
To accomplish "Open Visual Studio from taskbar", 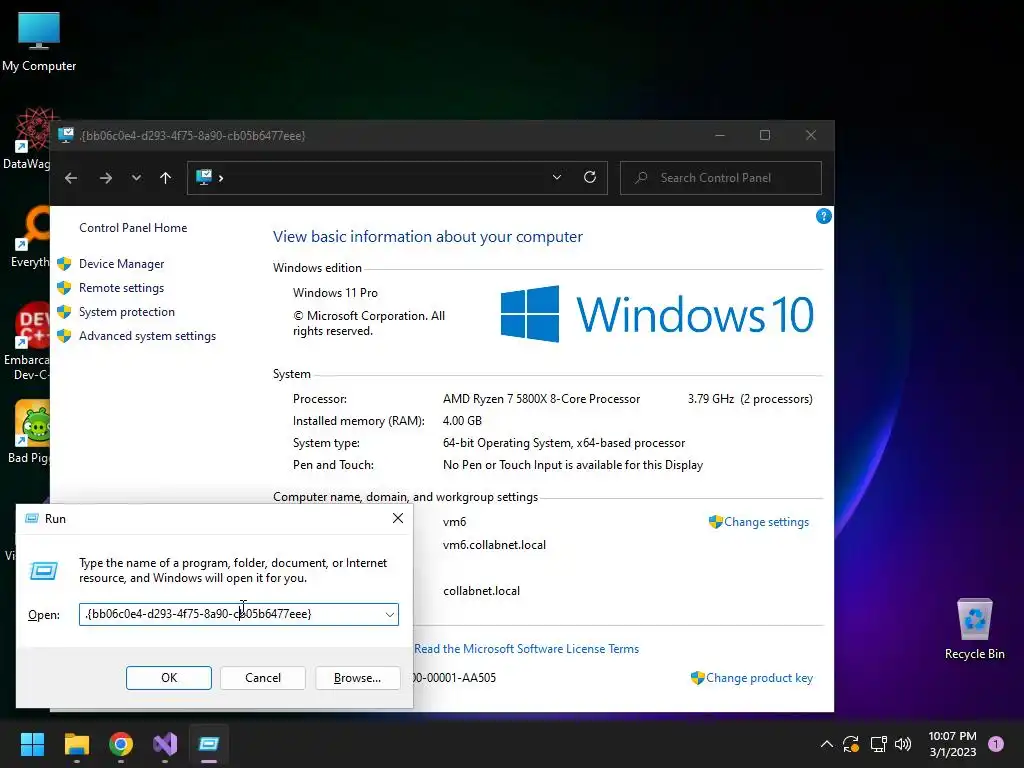I will (165, 744).
